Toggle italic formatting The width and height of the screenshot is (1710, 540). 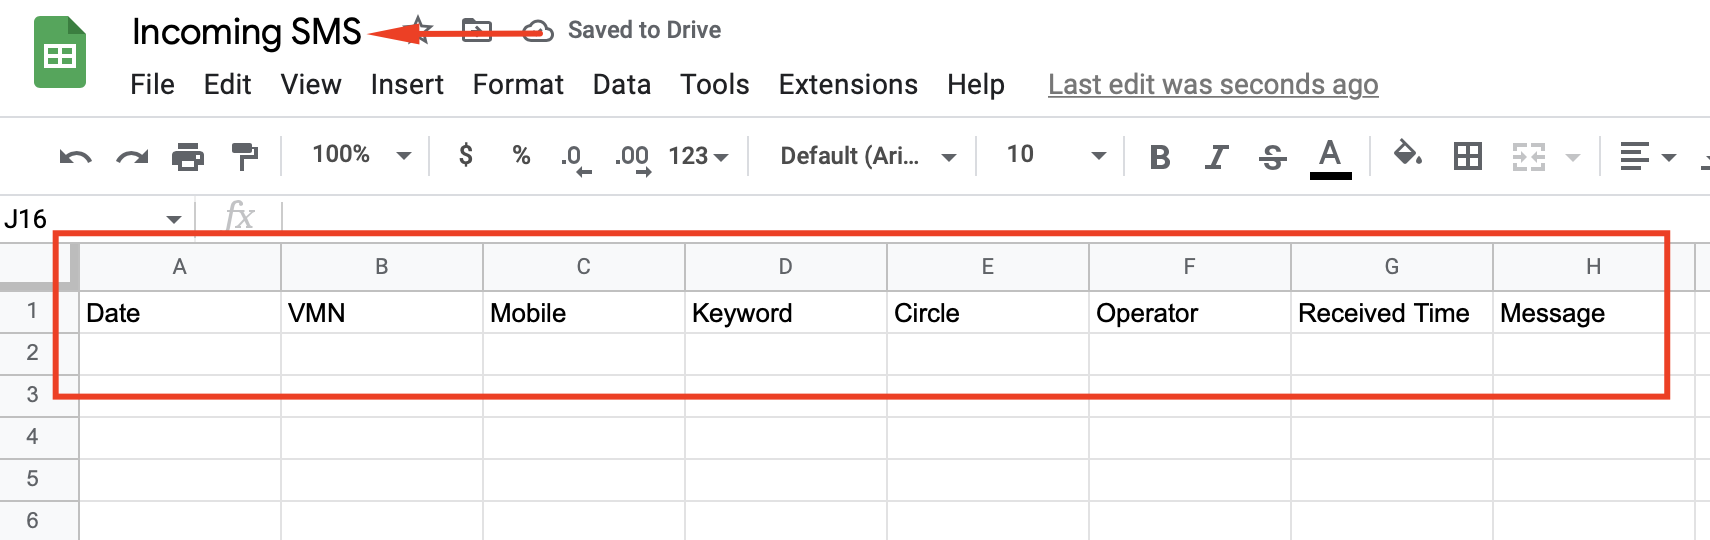(1216, 157)
